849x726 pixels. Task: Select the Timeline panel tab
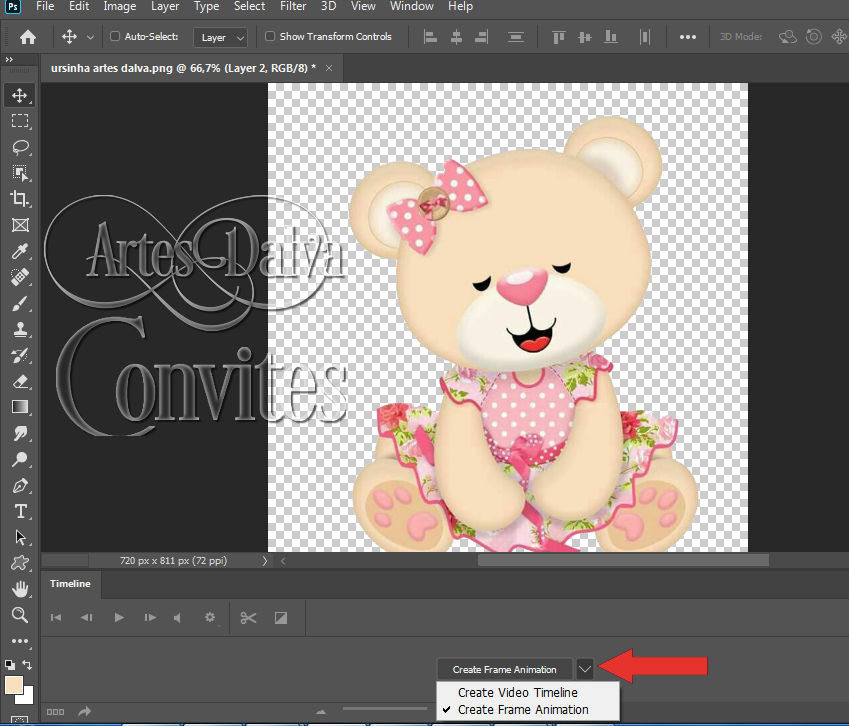[70, 584]
